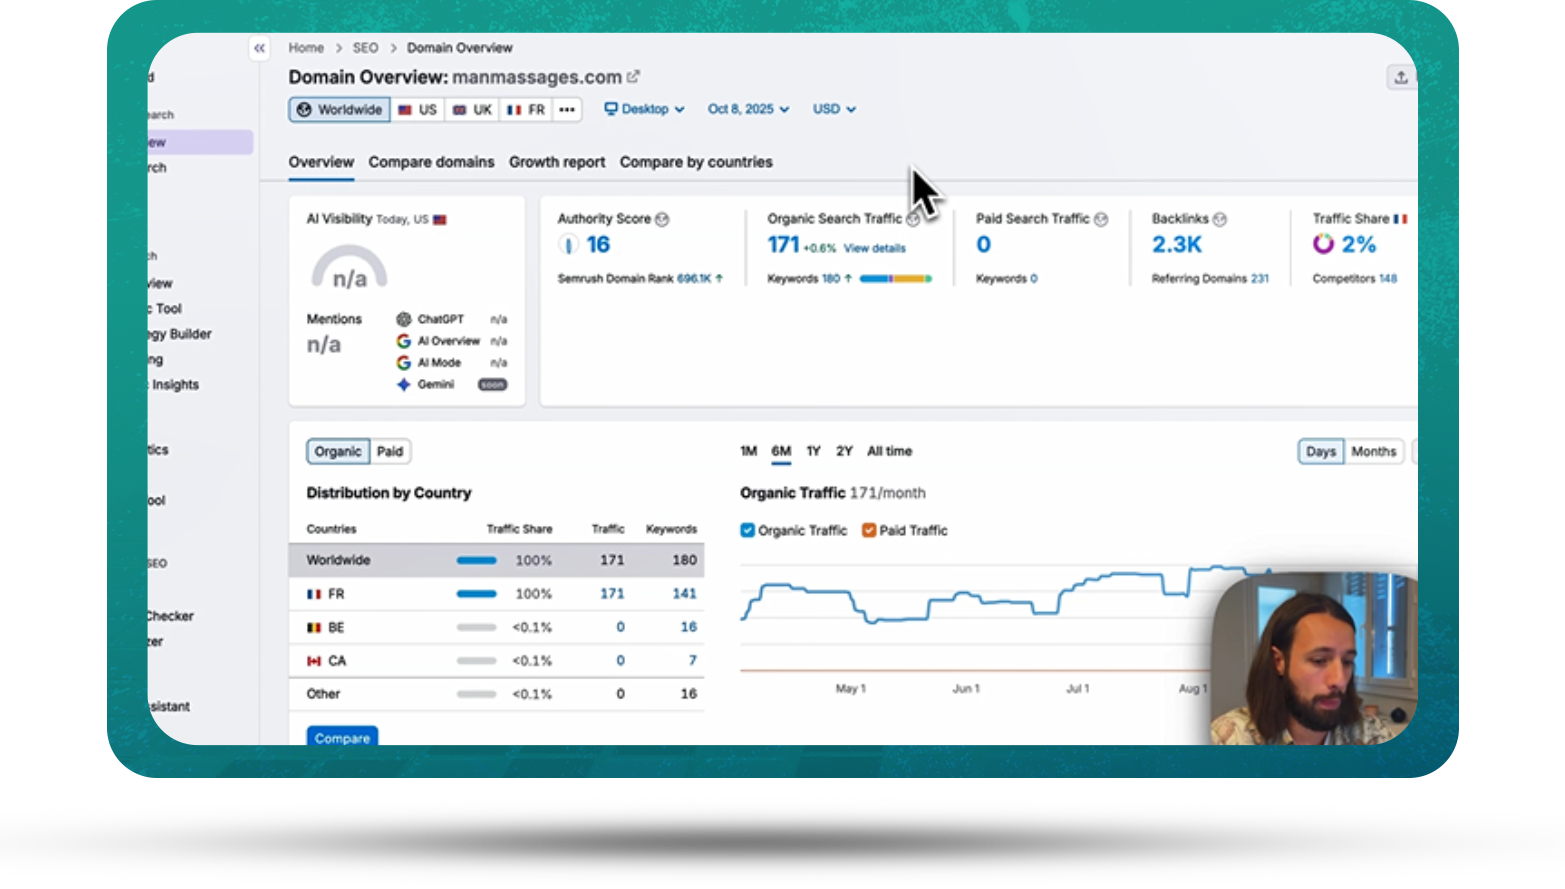Screen dimensions: 1565x889
Task: Click Authority Score info icon
Action: click(662, 219)
